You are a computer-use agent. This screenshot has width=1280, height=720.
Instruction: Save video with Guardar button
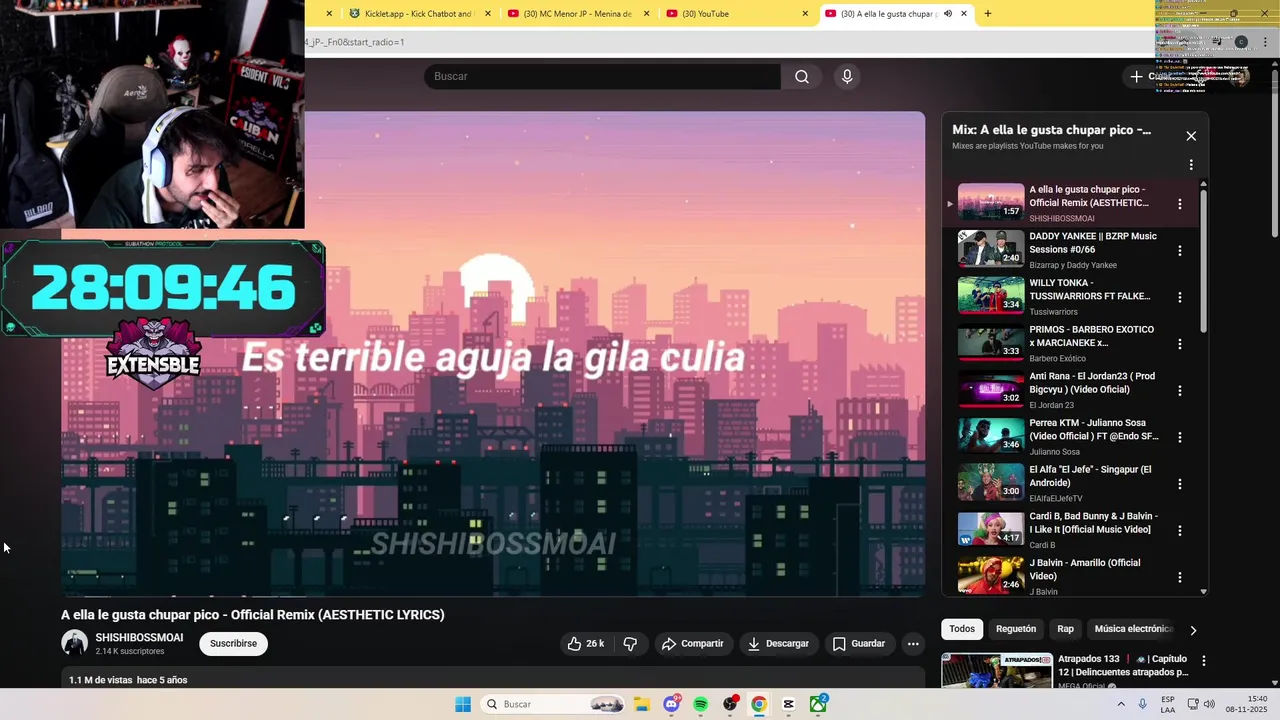pyautogui.click(x=859, y=644)
